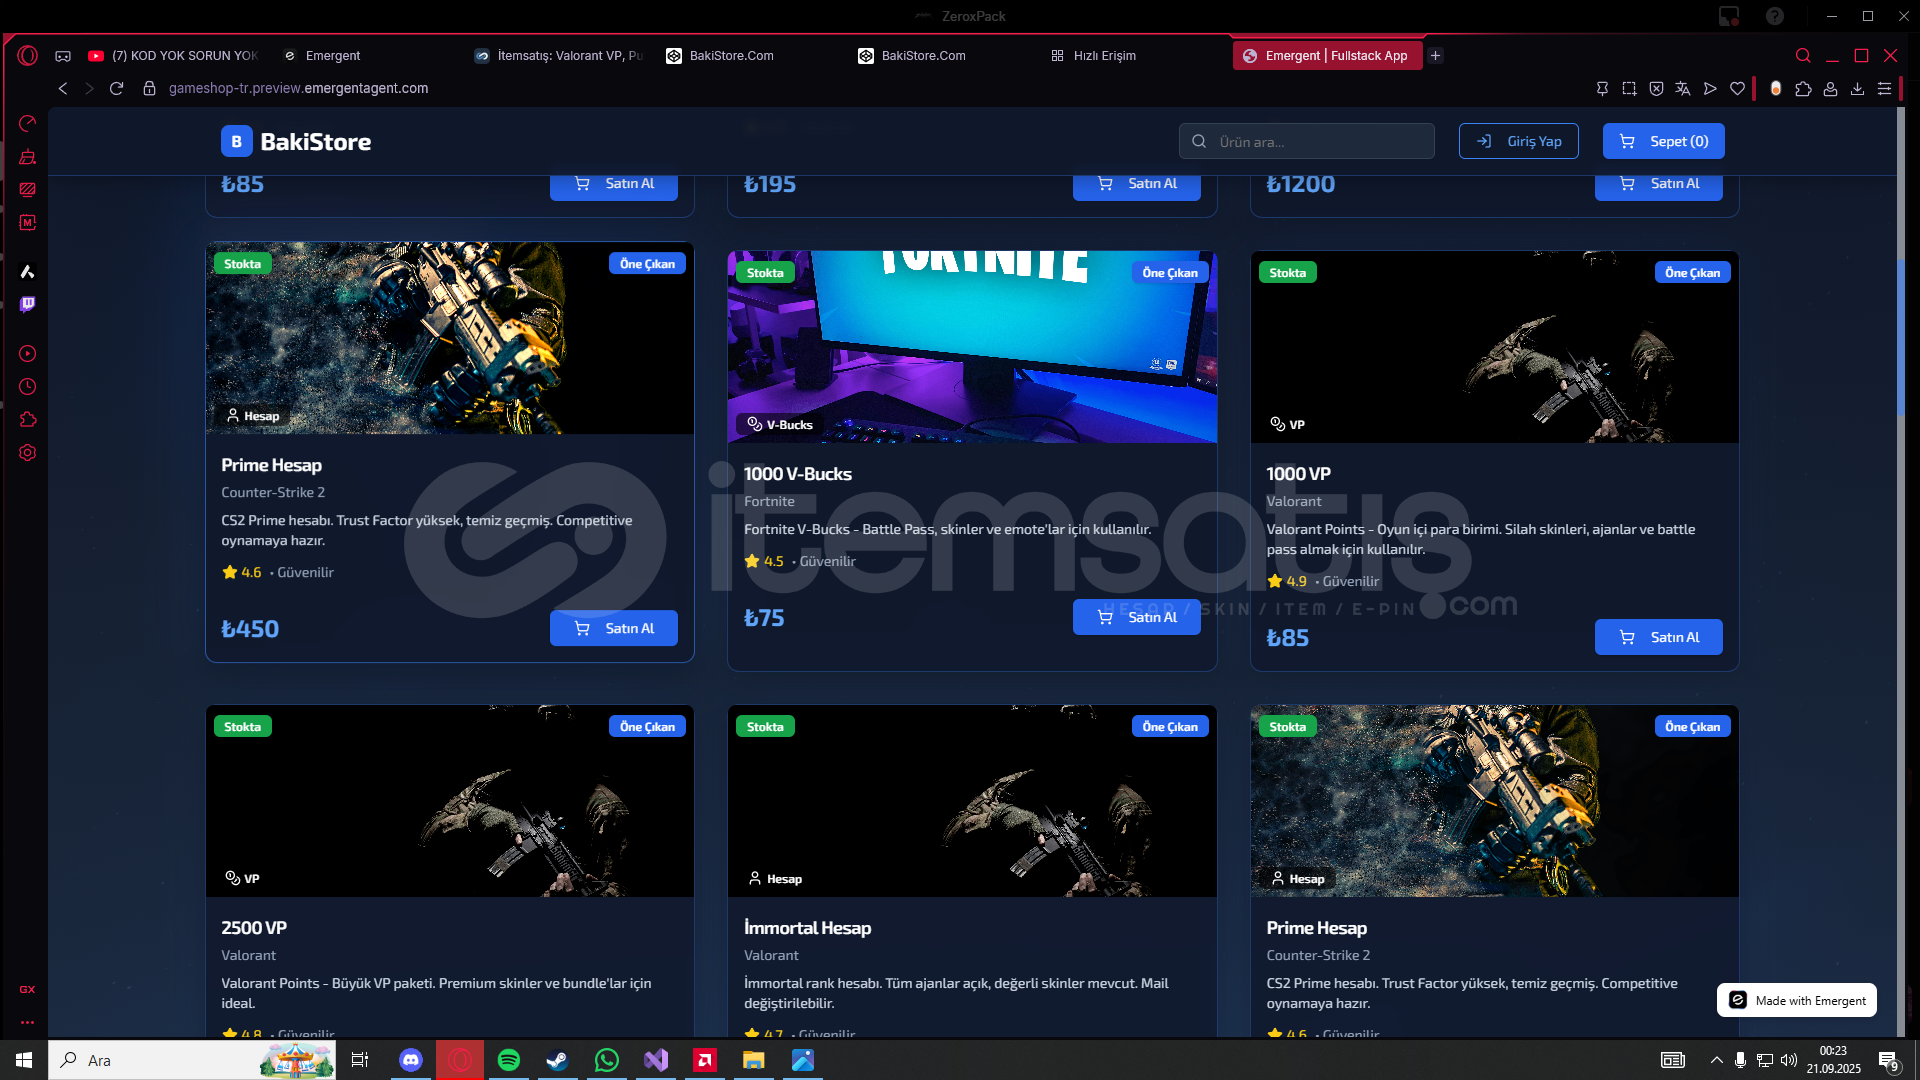Click the Opera menu logo
1920x1080 pixels.
pos(28,55)
